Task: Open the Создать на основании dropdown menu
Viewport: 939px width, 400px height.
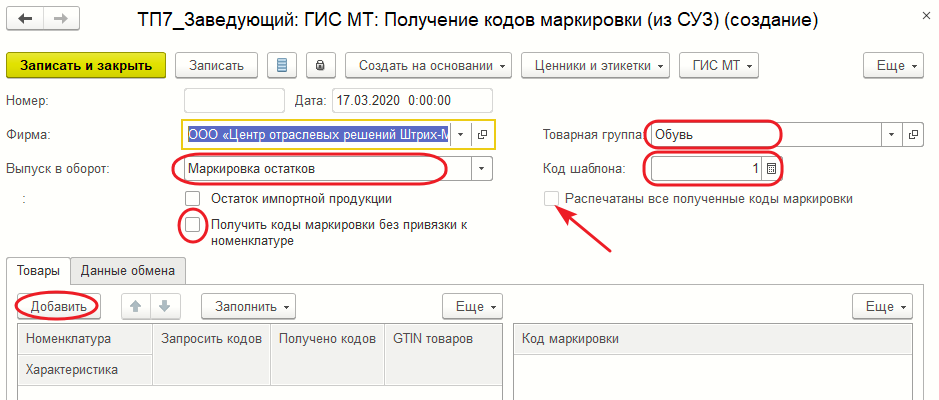Action: coord(429,66)
